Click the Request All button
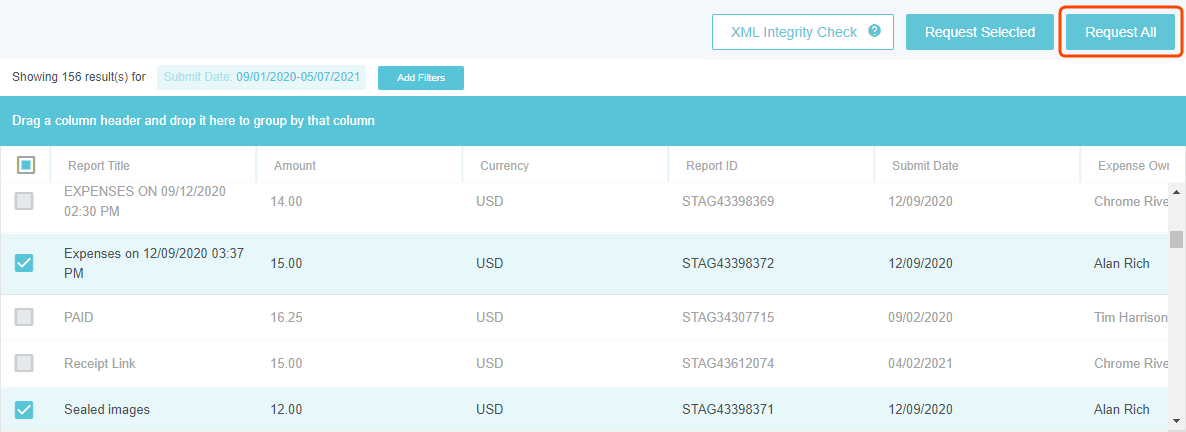 coord(1120,32)
